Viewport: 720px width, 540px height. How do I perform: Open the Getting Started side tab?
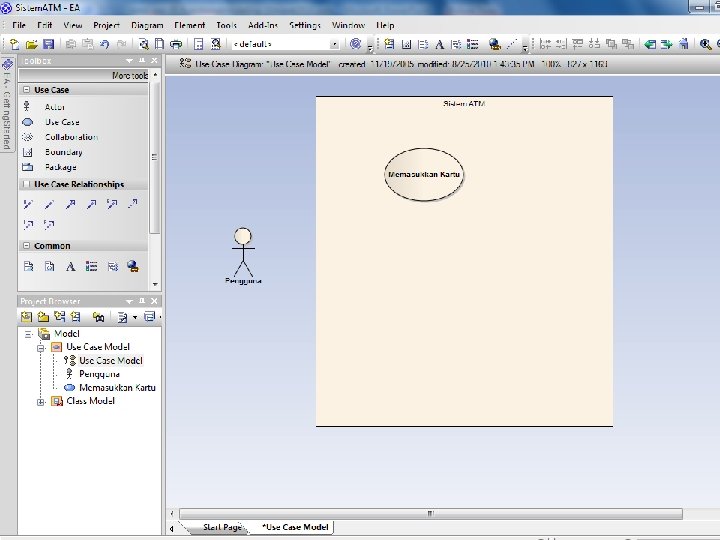[7, 106]
